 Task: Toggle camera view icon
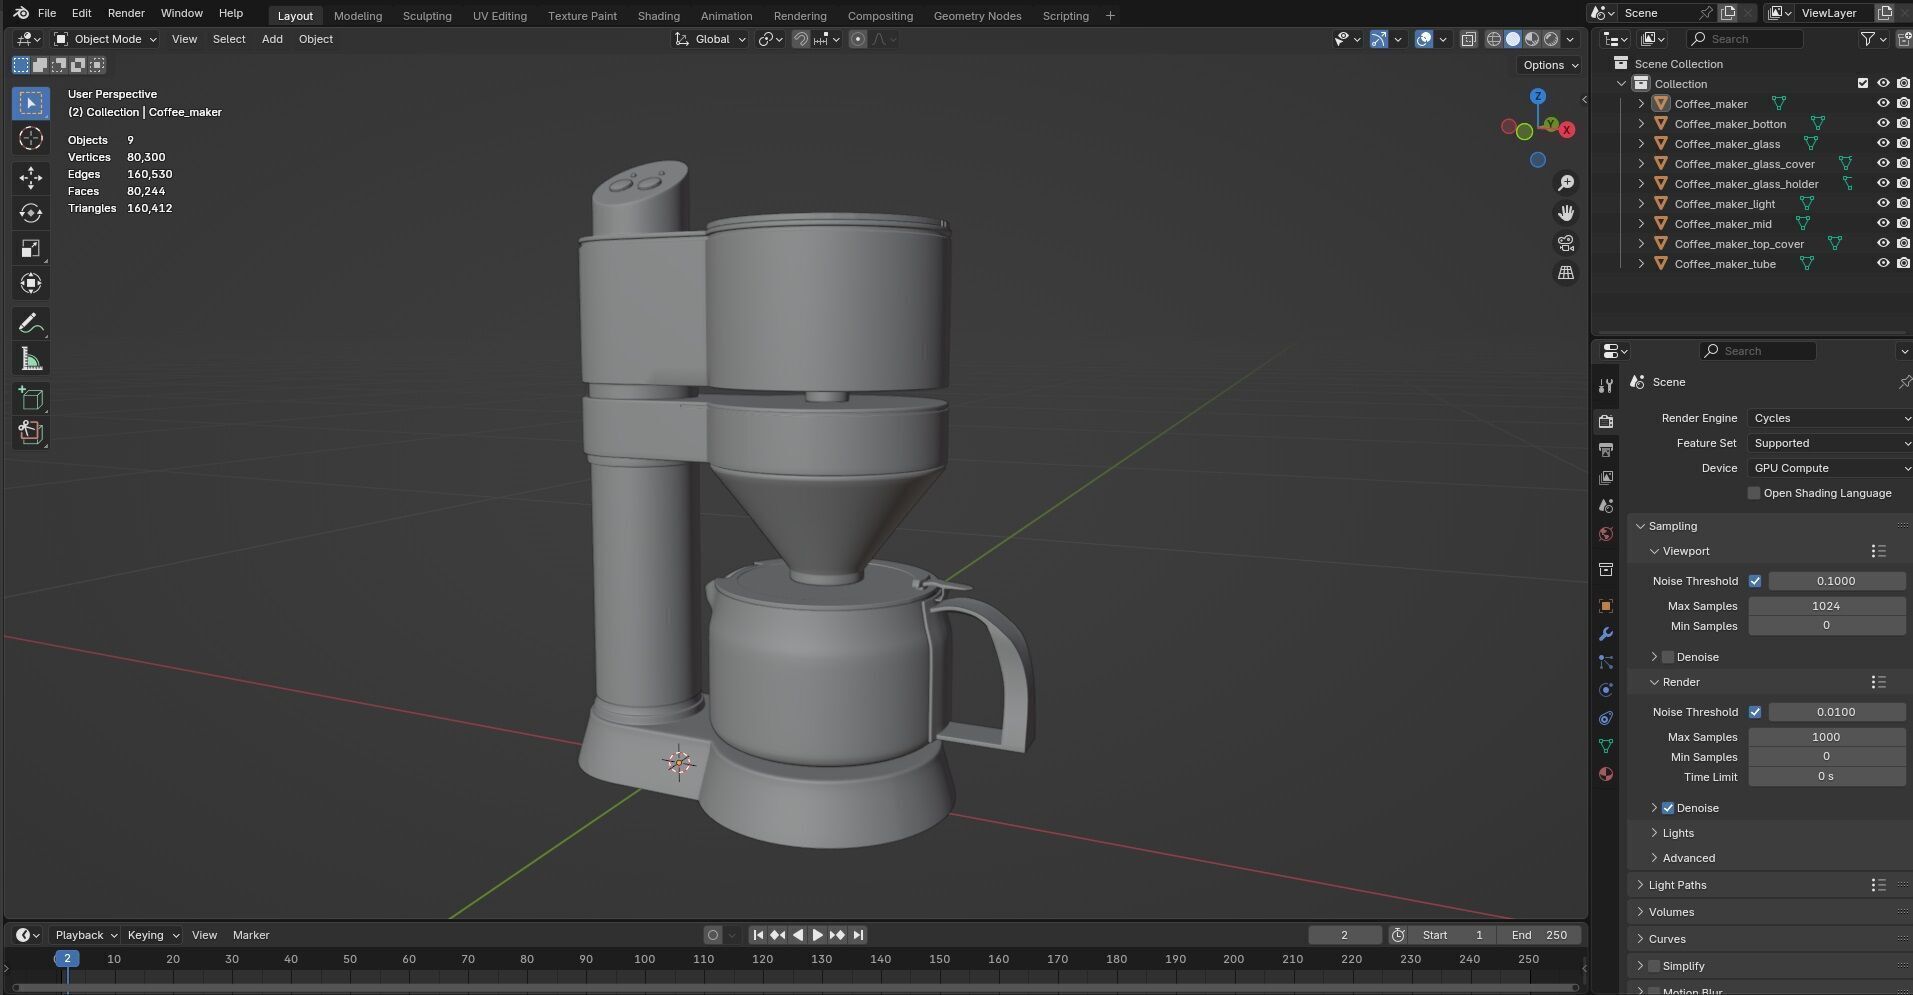tap(1566, 243)
